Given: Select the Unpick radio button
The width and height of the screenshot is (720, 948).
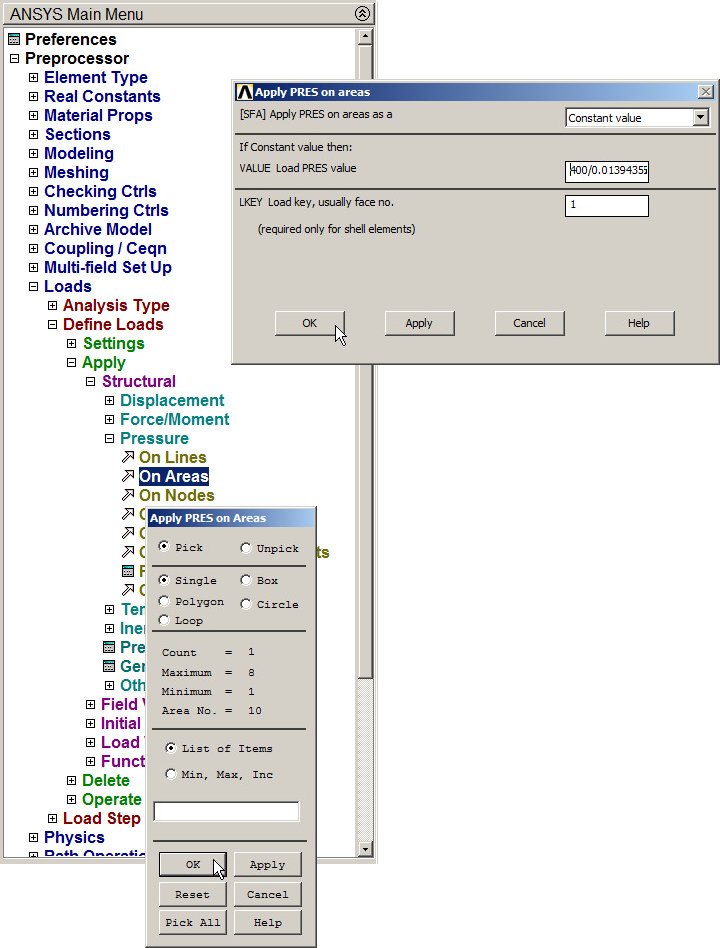Looking at the screenshot, I should pyautogui.click(x=246, y=548).
